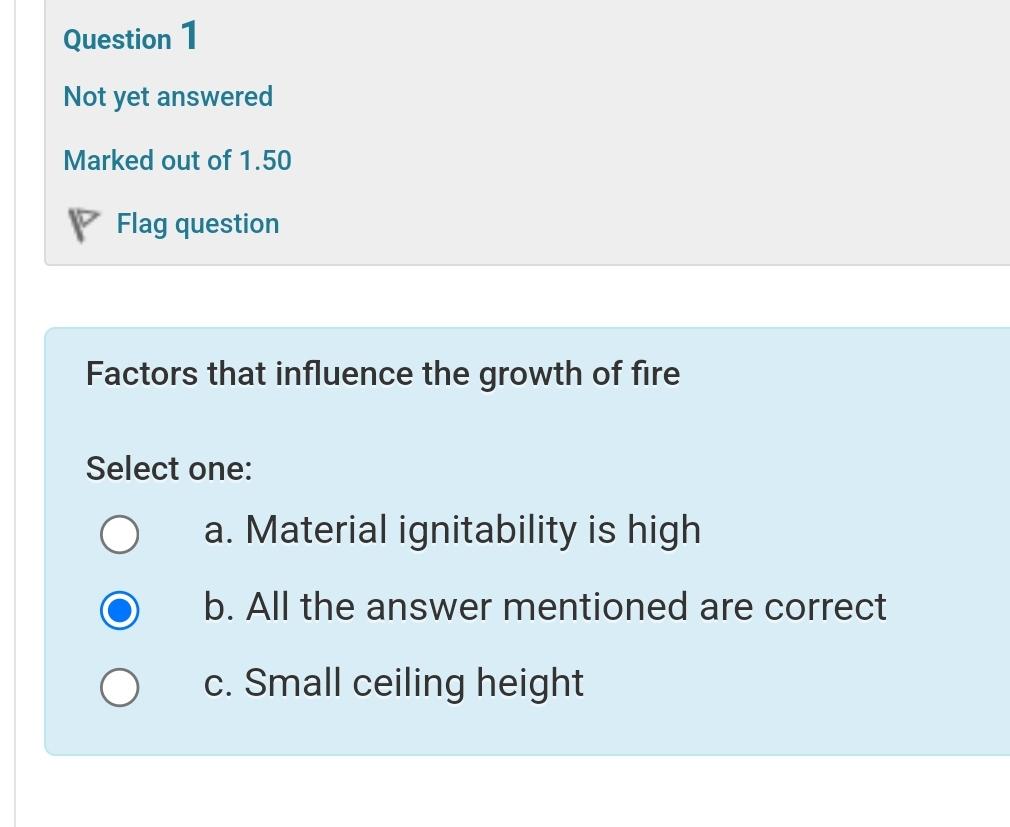
Task: Click the Select one prompt
Action: pyautogui.click(x=169, y=468)
